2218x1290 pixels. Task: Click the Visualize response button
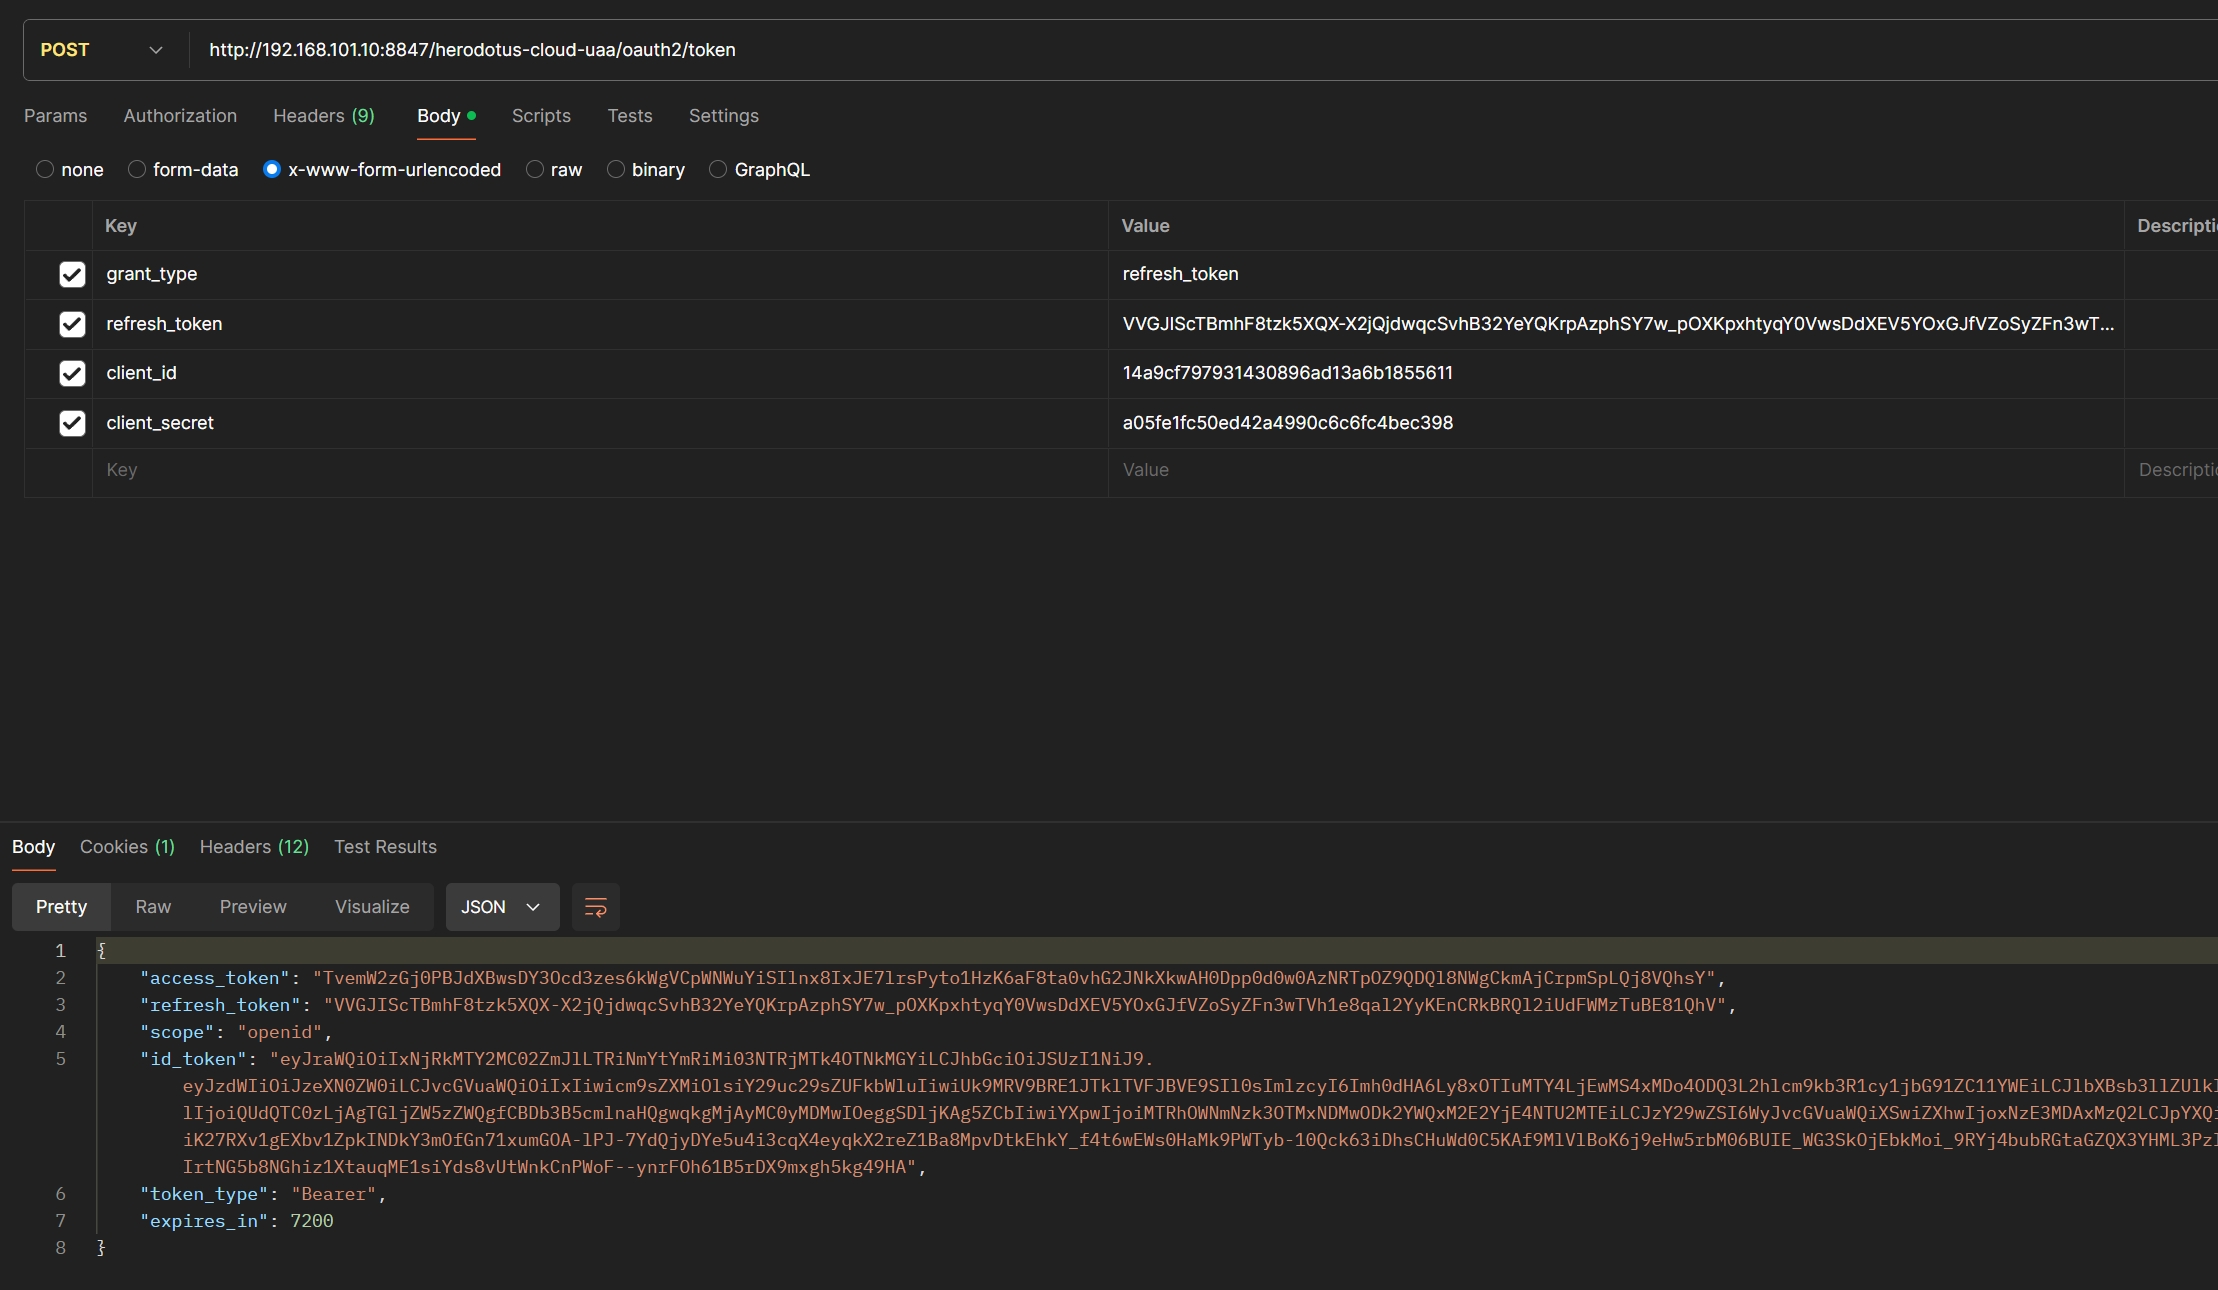tap(372, 907)
